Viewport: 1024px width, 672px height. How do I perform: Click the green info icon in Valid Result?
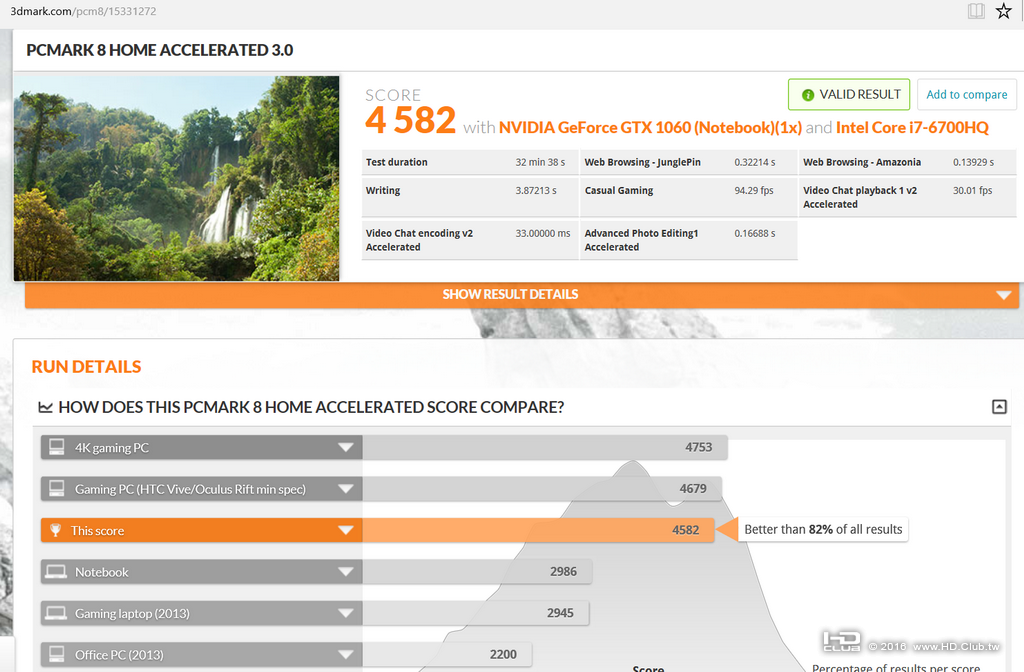[808, 95]
